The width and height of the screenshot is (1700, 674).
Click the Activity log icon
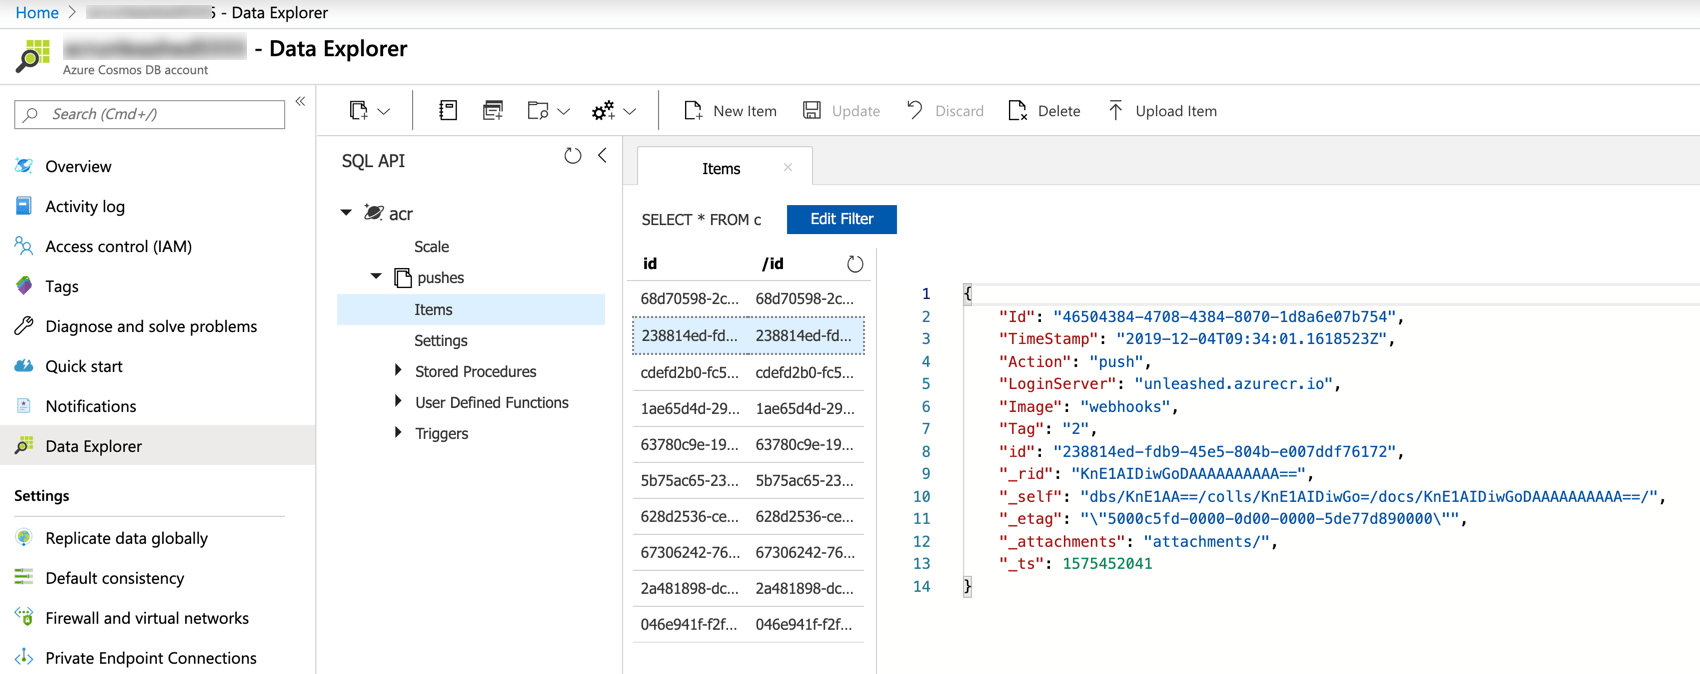24,206
